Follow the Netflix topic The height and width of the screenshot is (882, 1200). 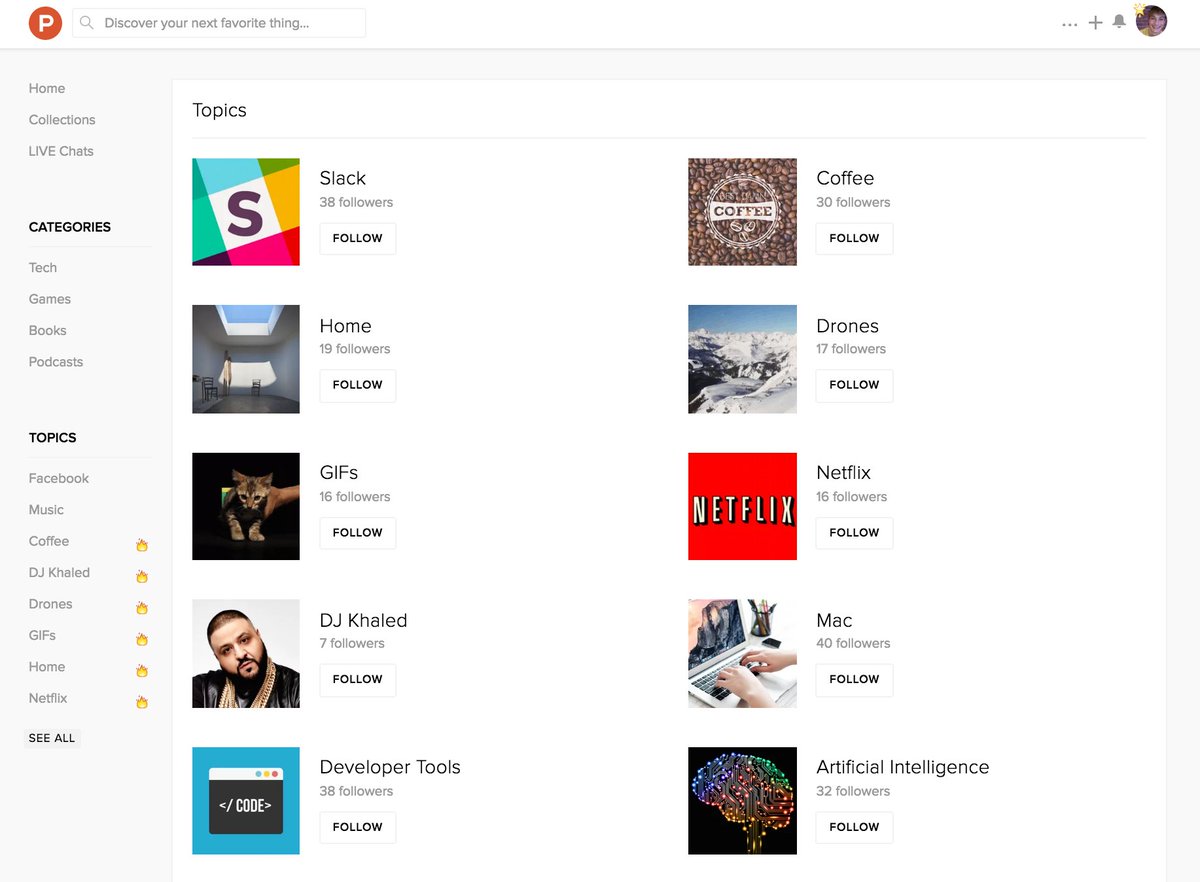pos(854,532)
